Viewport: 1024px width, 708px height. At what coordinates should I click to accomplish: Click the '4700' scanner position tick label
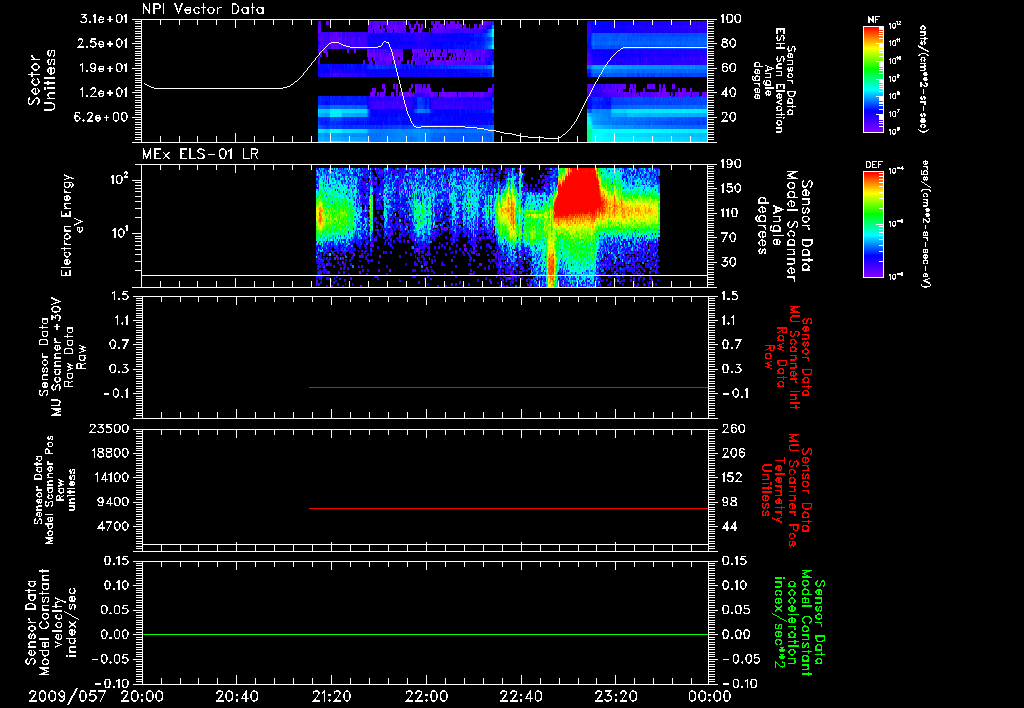pos(114,526)
